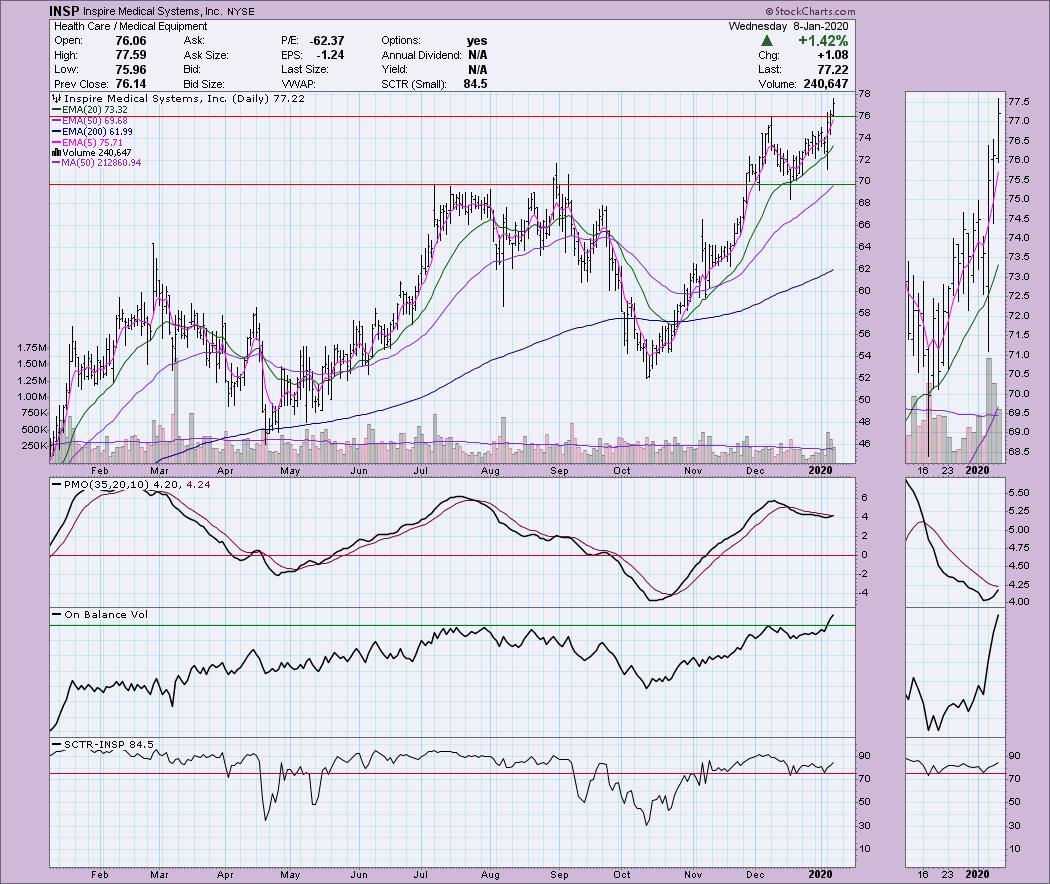Click the Chg value +1.08
The image size is (1050, 884).
[x=832, y=55]
